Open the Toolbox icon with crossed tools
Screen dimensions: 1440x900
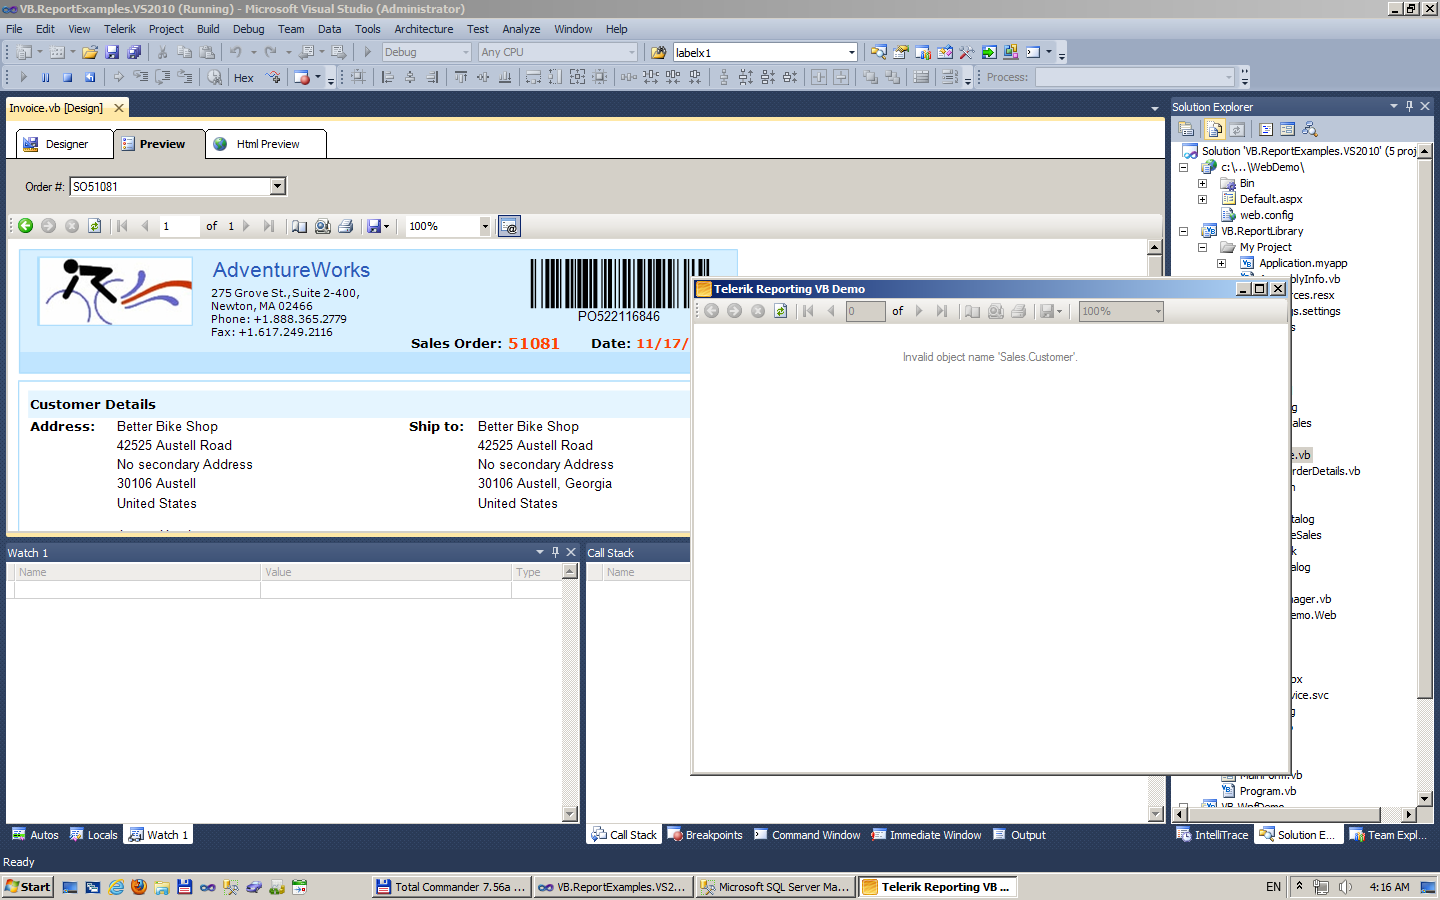[x=967, y=52]
